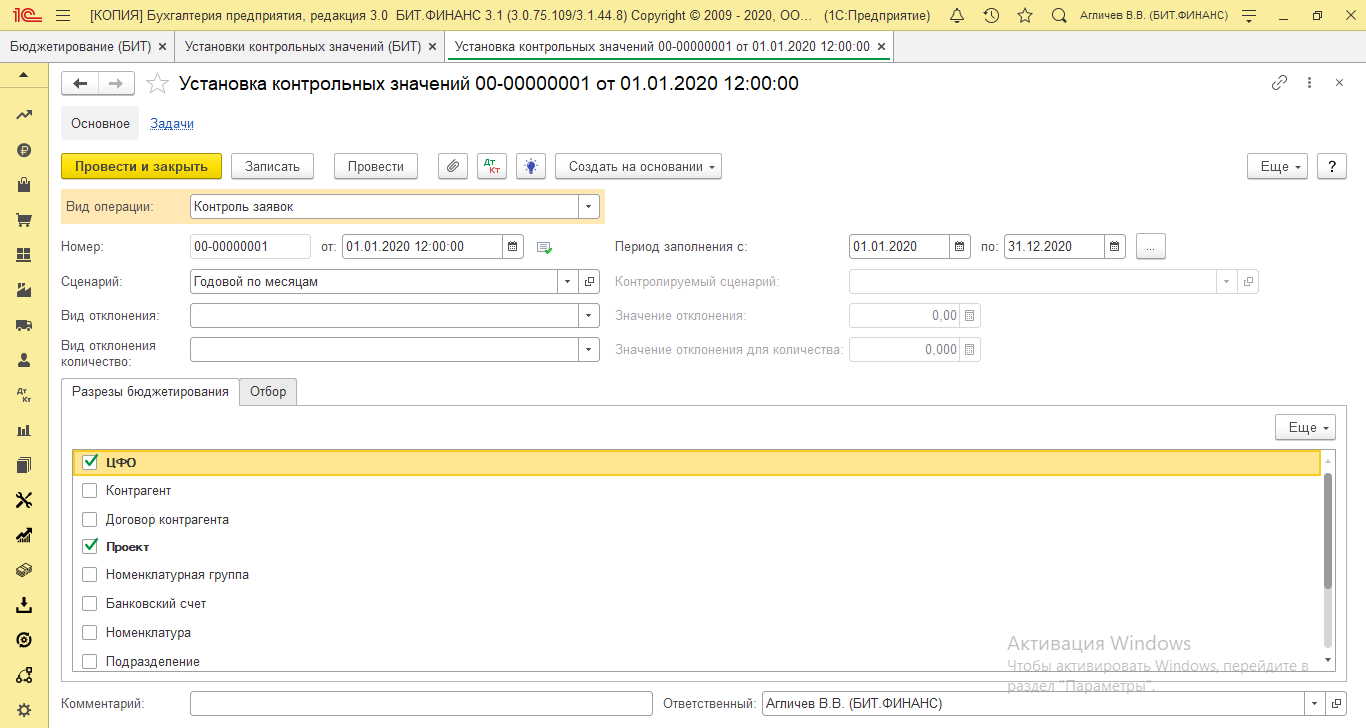Expand the Создать на основании menu
This screenshot has width=1366, height=728.
(638, 167)
